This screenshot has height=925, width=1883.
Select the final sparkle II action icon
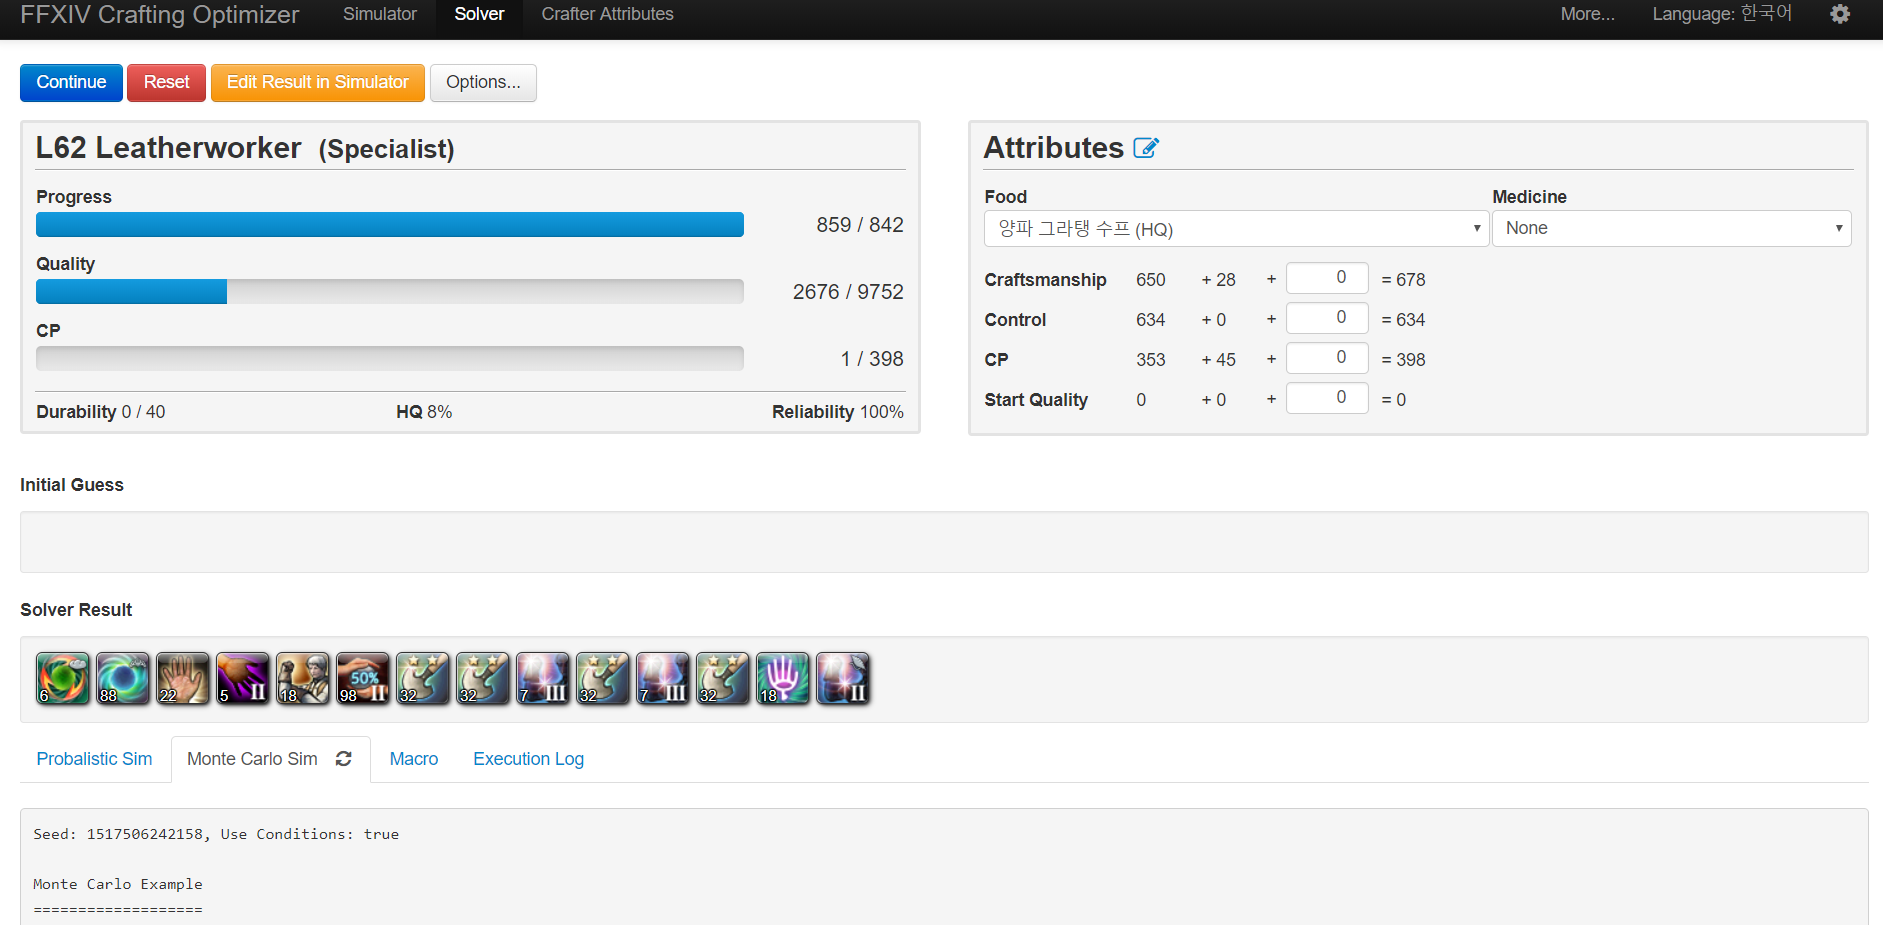(843, 679)
